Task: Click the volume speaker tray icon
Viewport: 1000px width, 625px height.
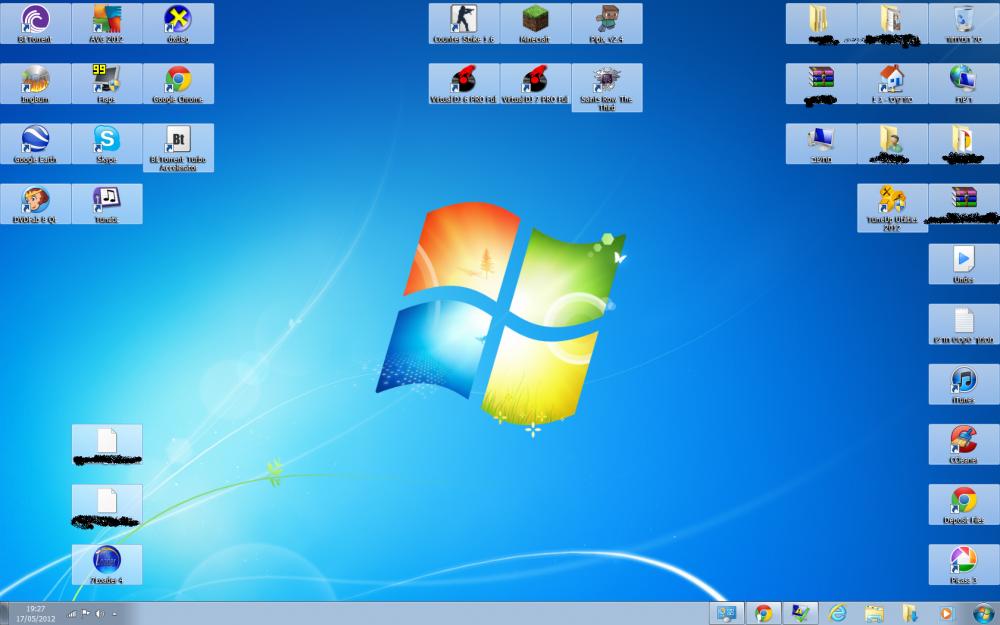Action: 99,614
